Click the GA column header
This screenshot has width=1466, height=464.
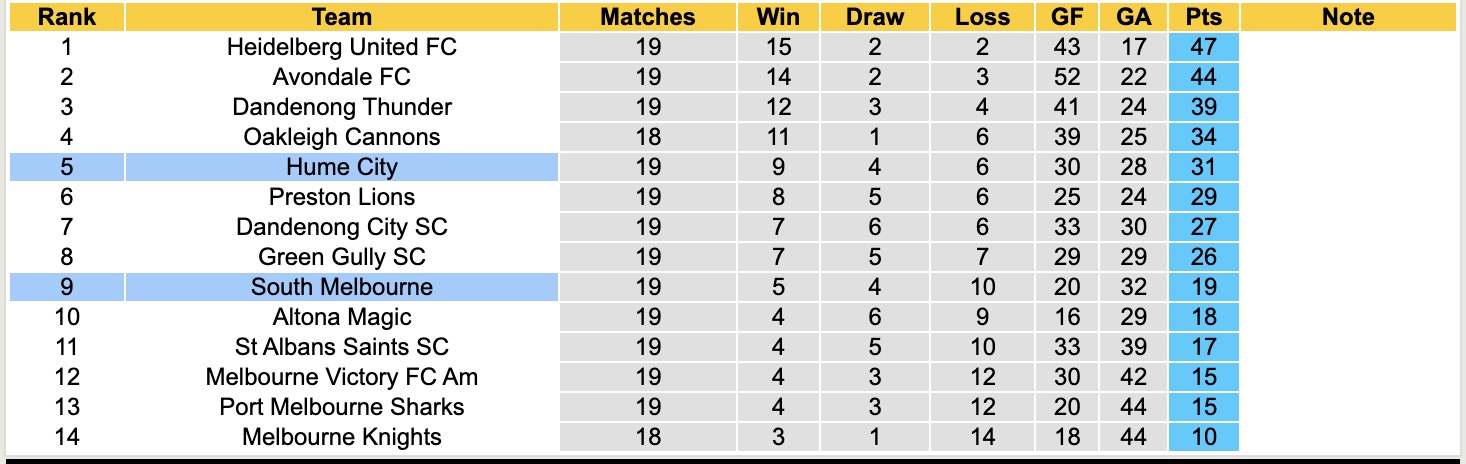click(x=1132, y=17)
